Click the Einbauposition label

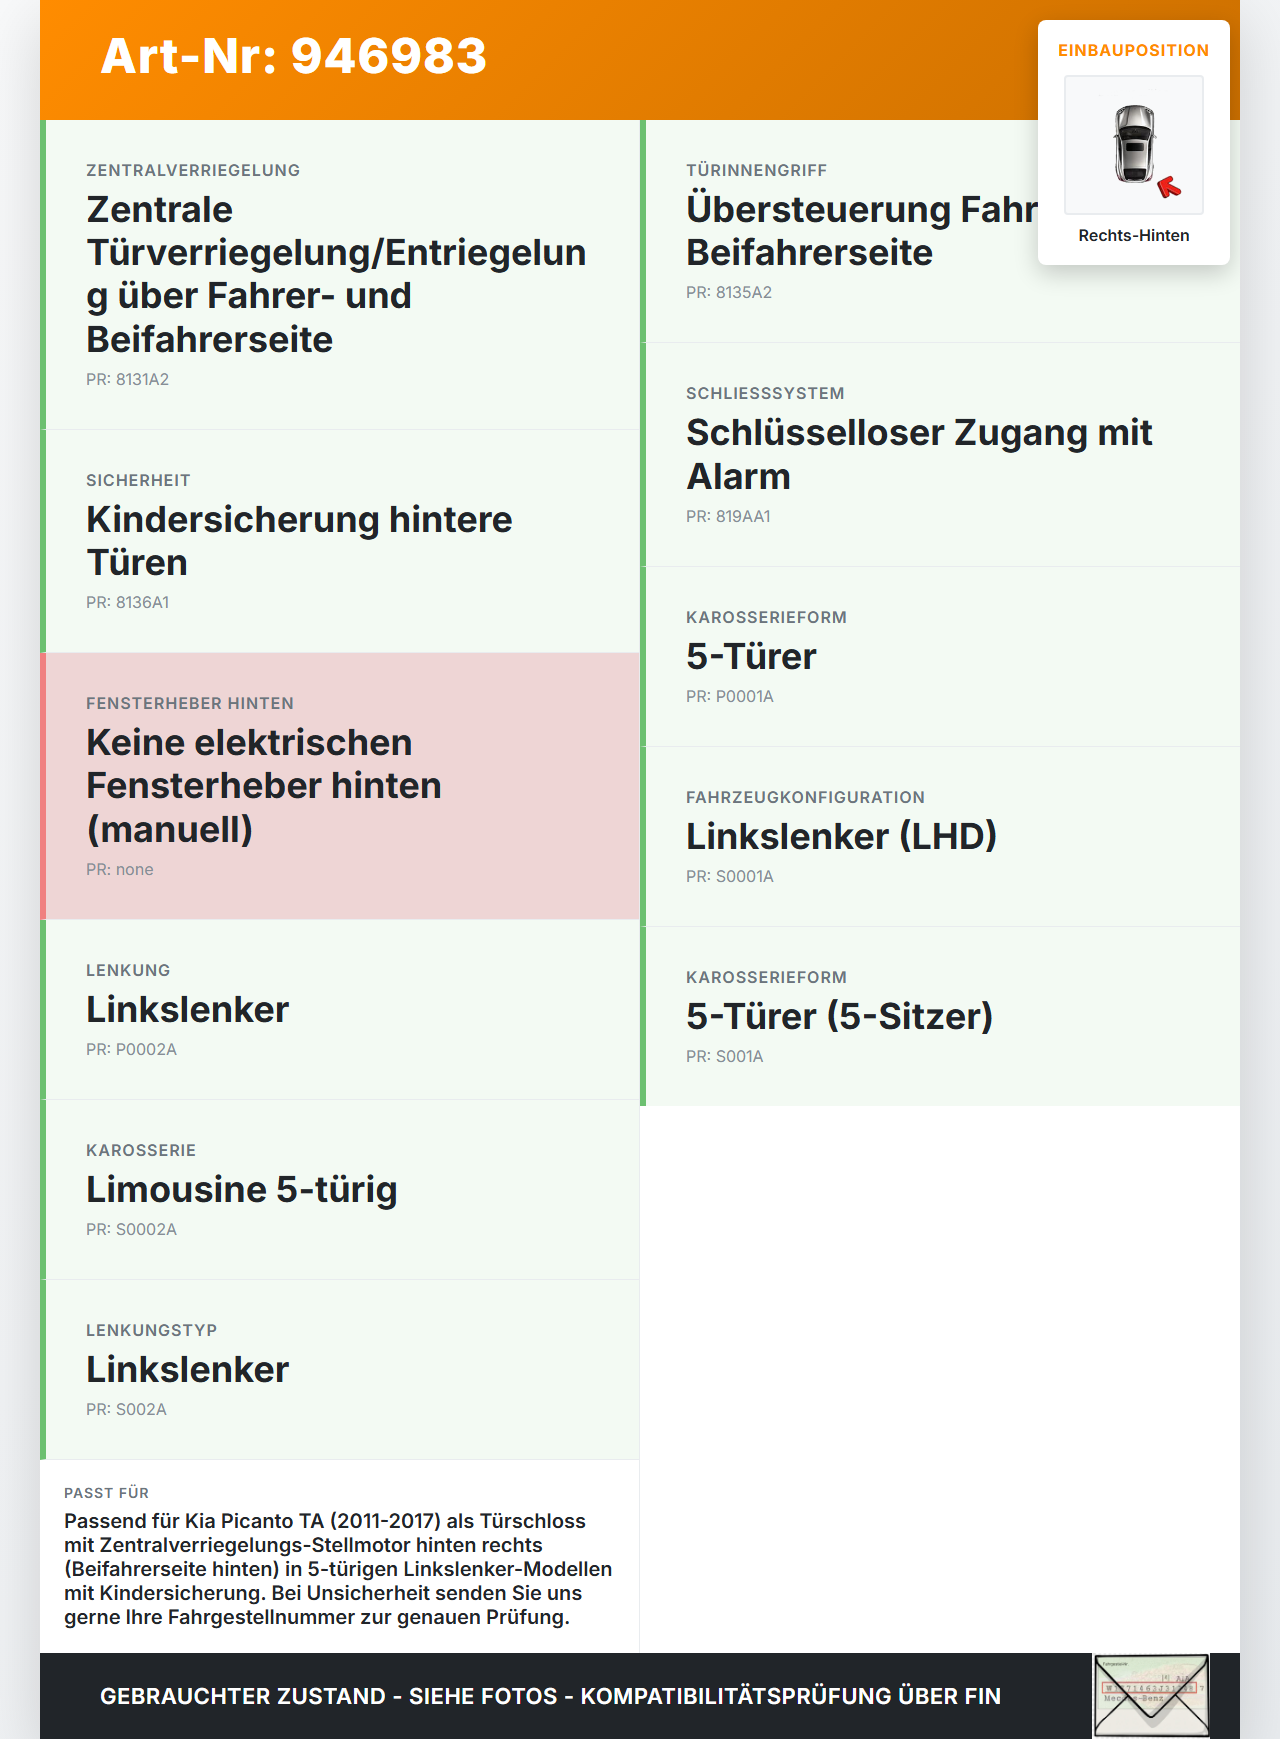[x=1134, y=50]
